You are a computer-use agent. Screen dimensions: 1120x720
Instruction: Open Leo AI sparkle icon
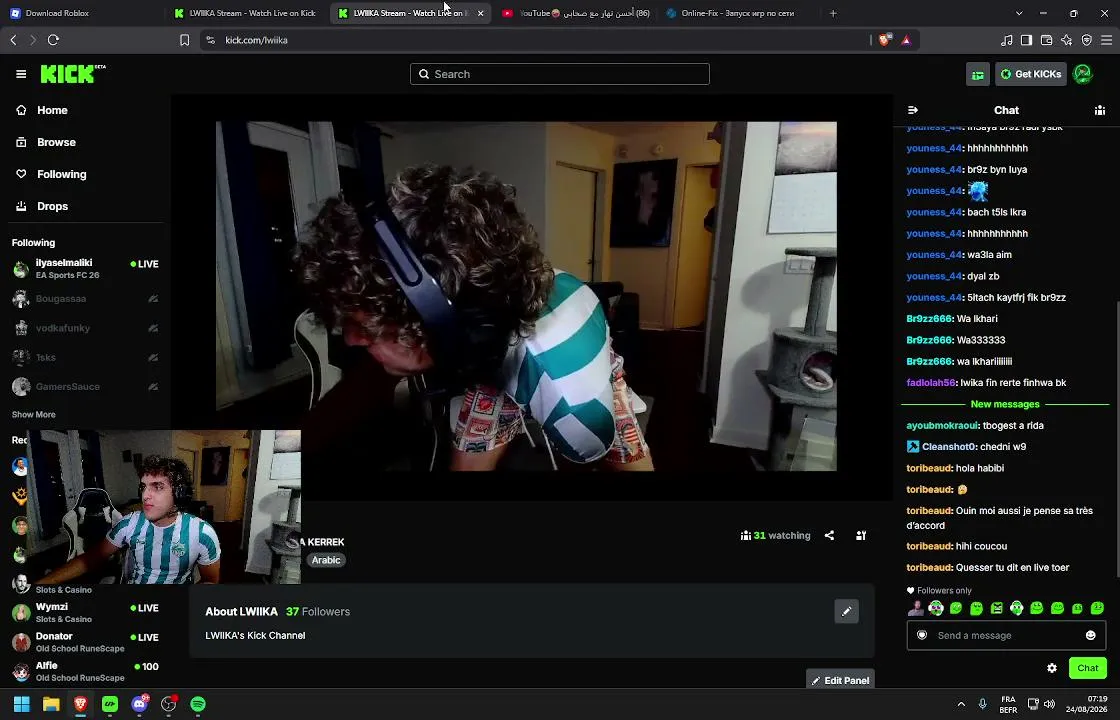click(1066, 40)
